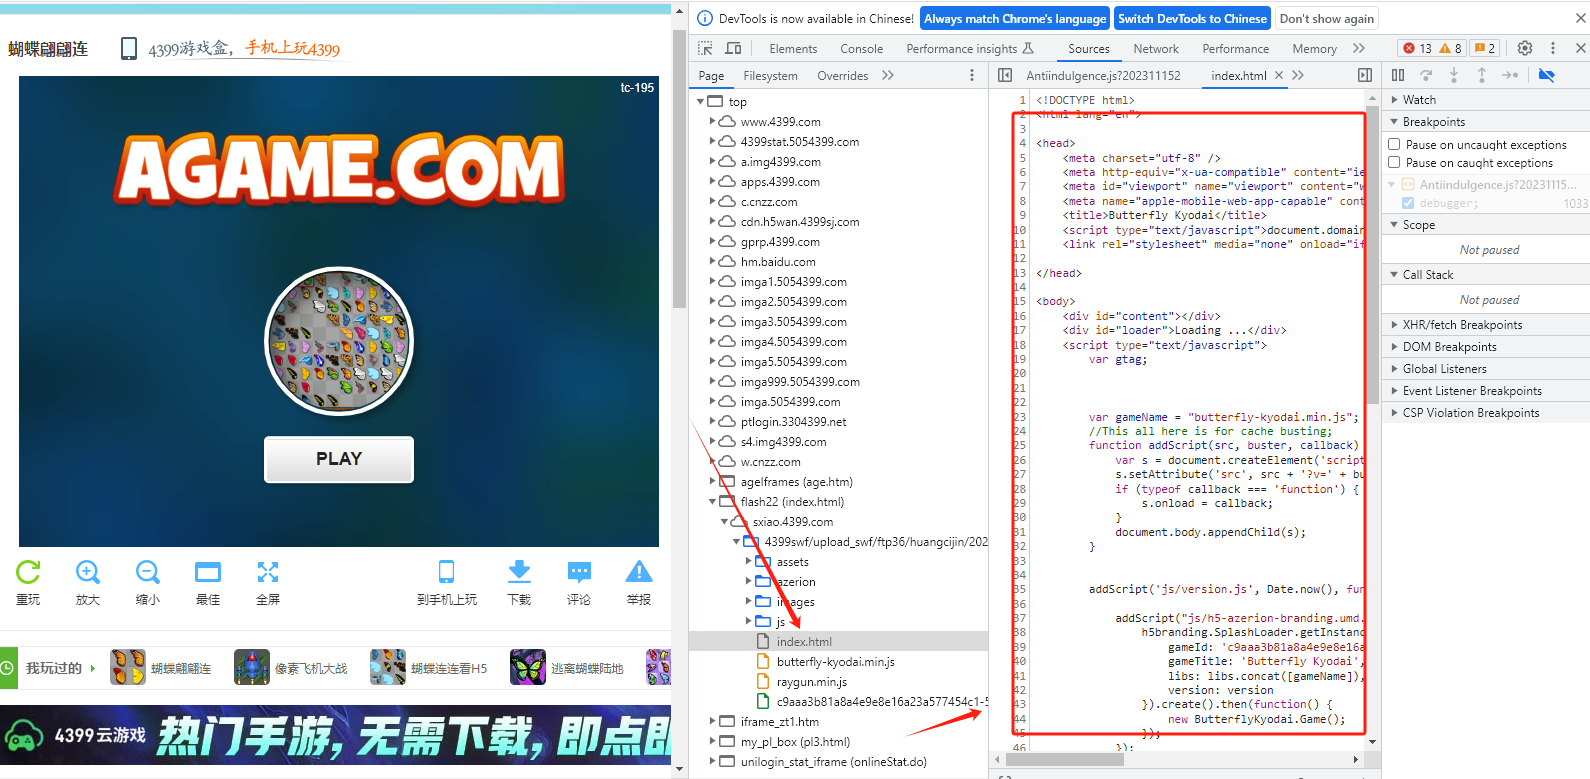1590x779 pixels.
Task: Switch to the Overrides navigator tab
Action: (x=842, y=75)
